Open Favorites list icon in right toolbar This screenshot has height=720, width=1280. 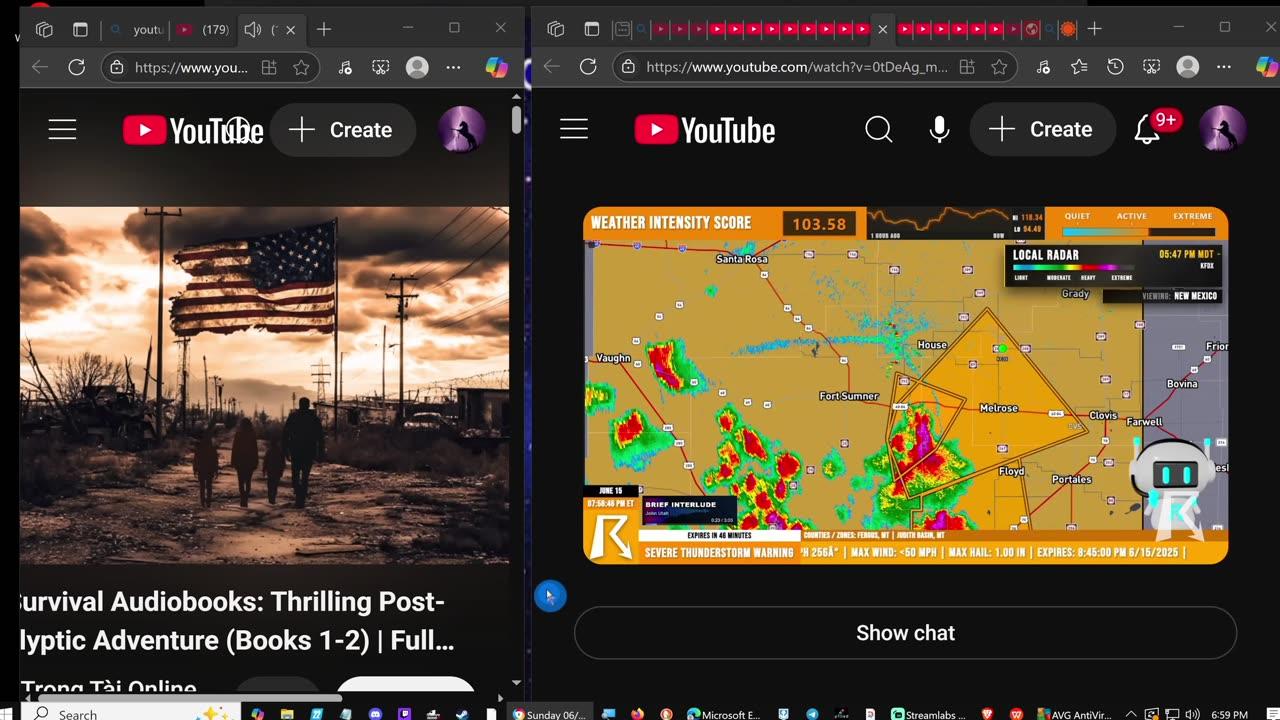point(1079,67)
